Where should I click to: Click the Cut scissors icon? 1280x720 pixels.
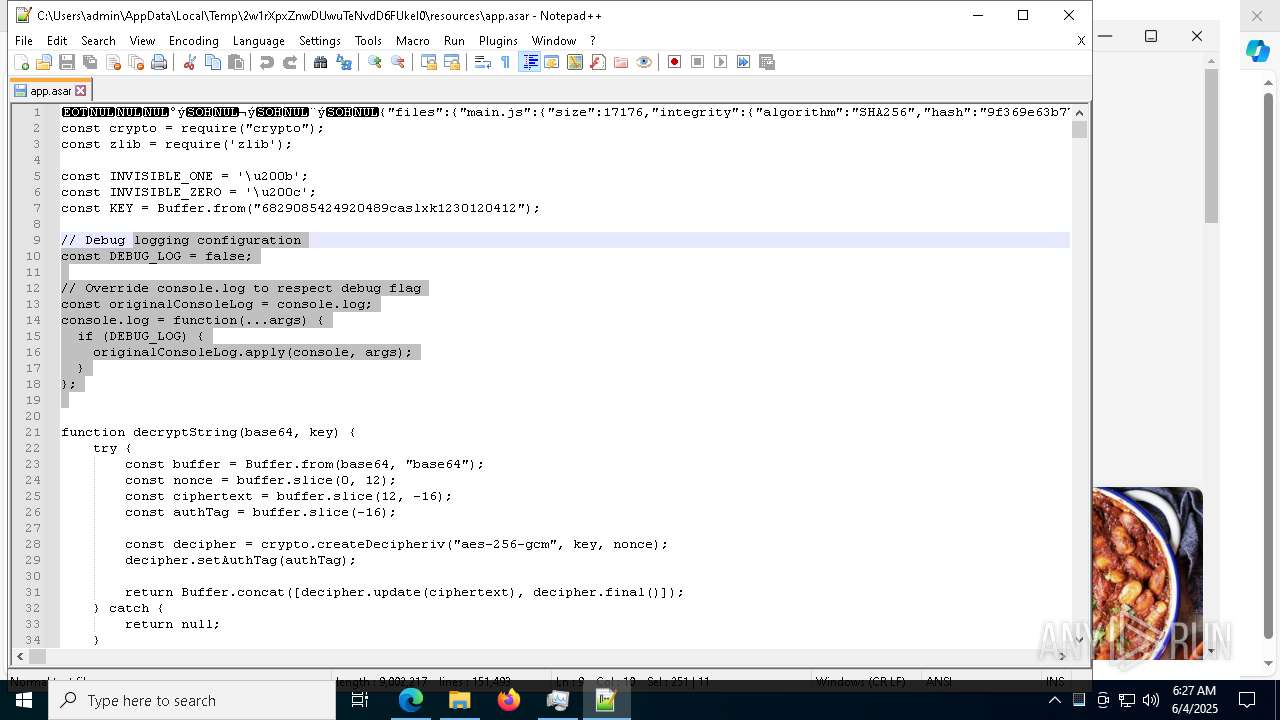click(189, 62)
